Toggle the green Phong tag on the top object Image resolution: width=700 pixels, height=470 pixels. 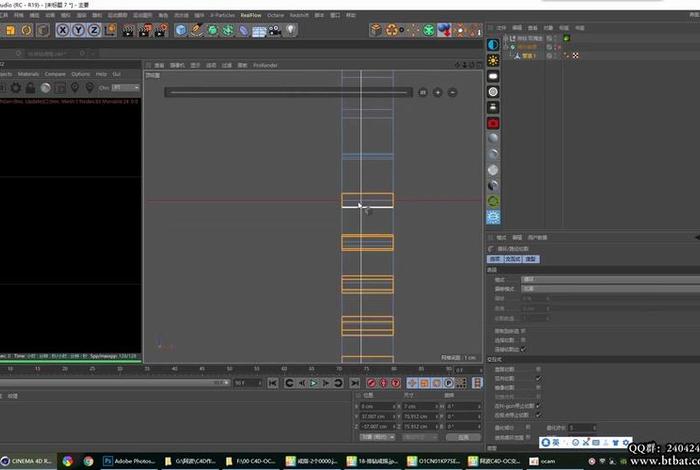pos(567,38)
